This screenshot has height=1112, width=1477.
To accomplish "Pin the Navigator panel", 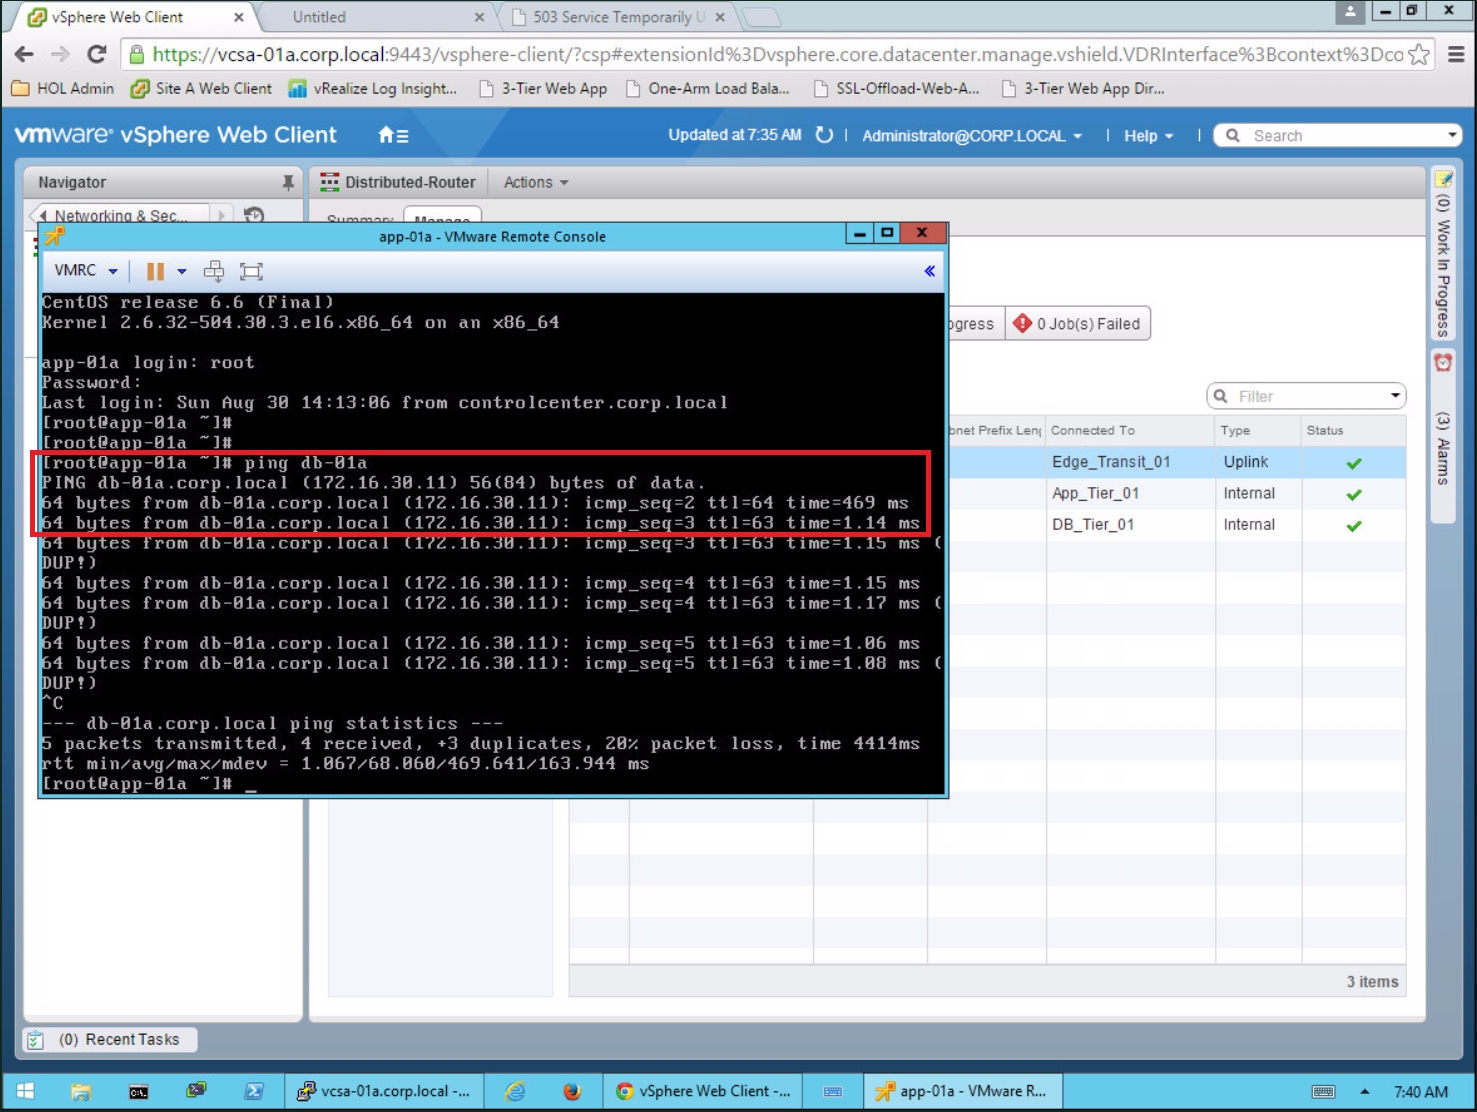I will tap(288, 182).
